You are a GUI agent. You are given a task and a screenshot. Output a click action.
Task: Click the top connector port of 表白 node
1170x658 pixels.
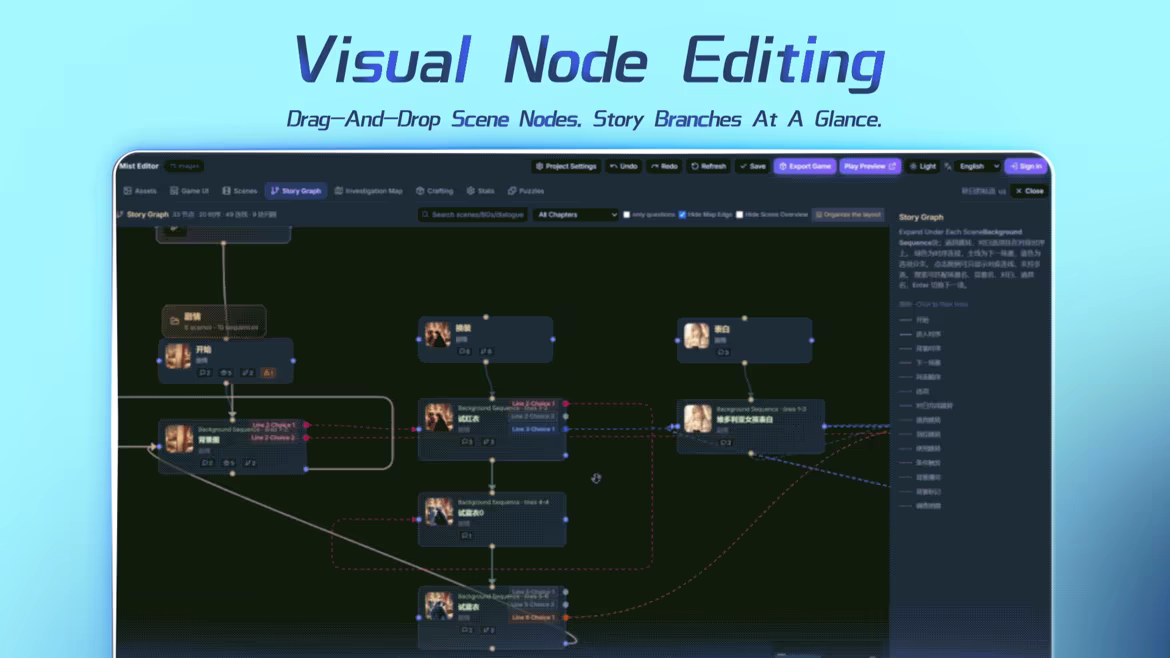point(744,319)
